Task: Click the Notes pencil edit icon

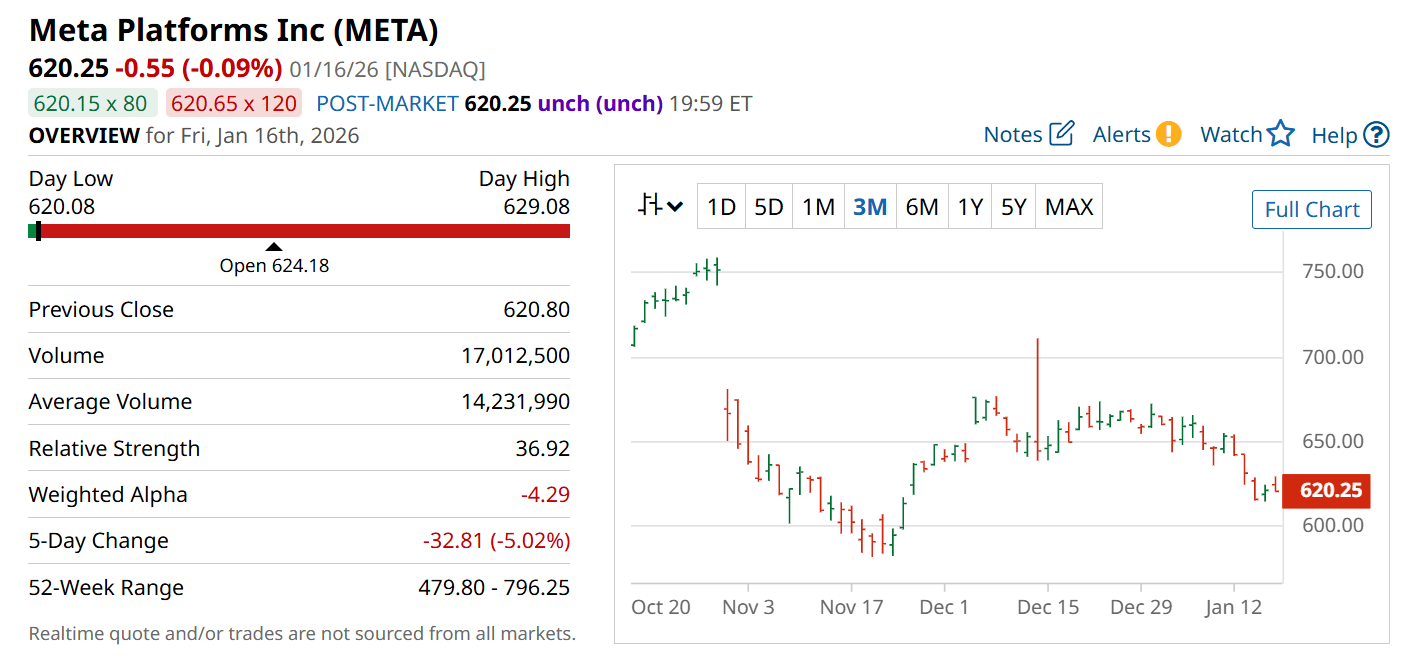Action: pos(1062,134)
